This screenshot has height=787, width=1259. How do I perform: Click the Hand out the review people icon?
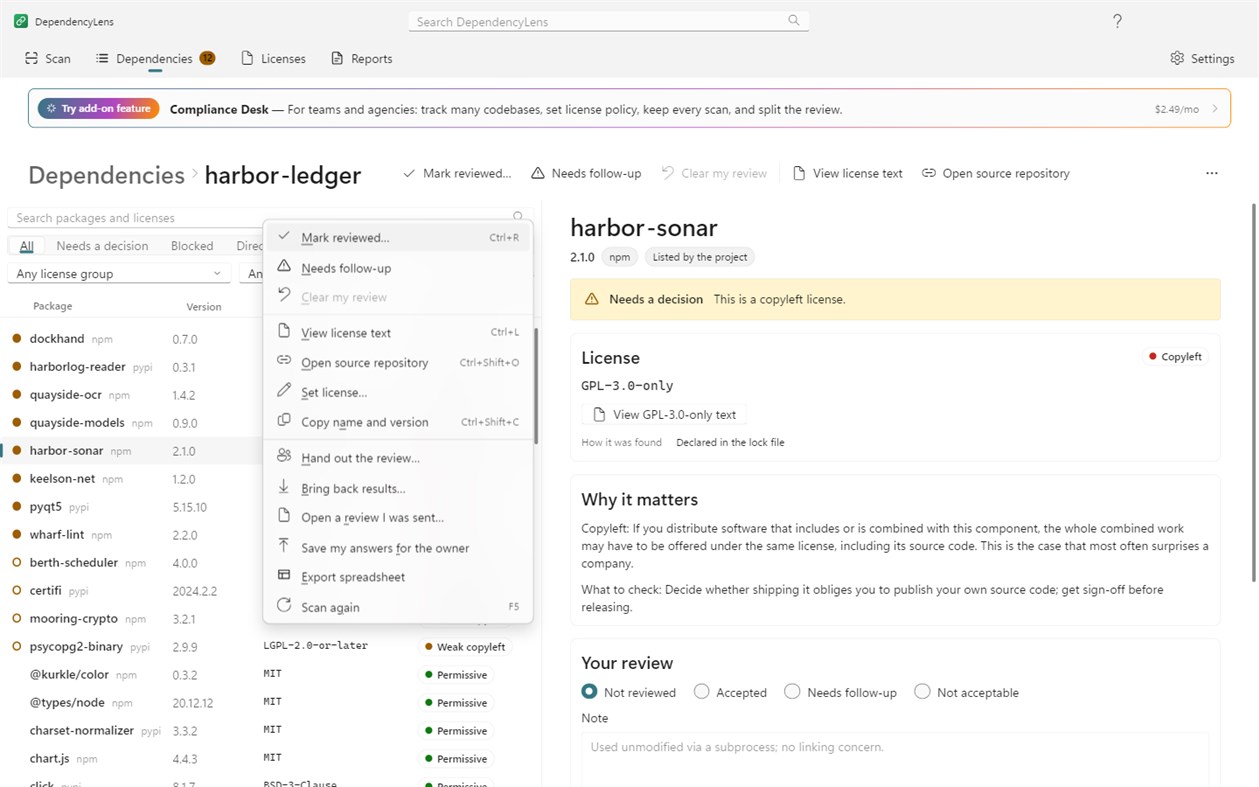(x=284, y=457)
